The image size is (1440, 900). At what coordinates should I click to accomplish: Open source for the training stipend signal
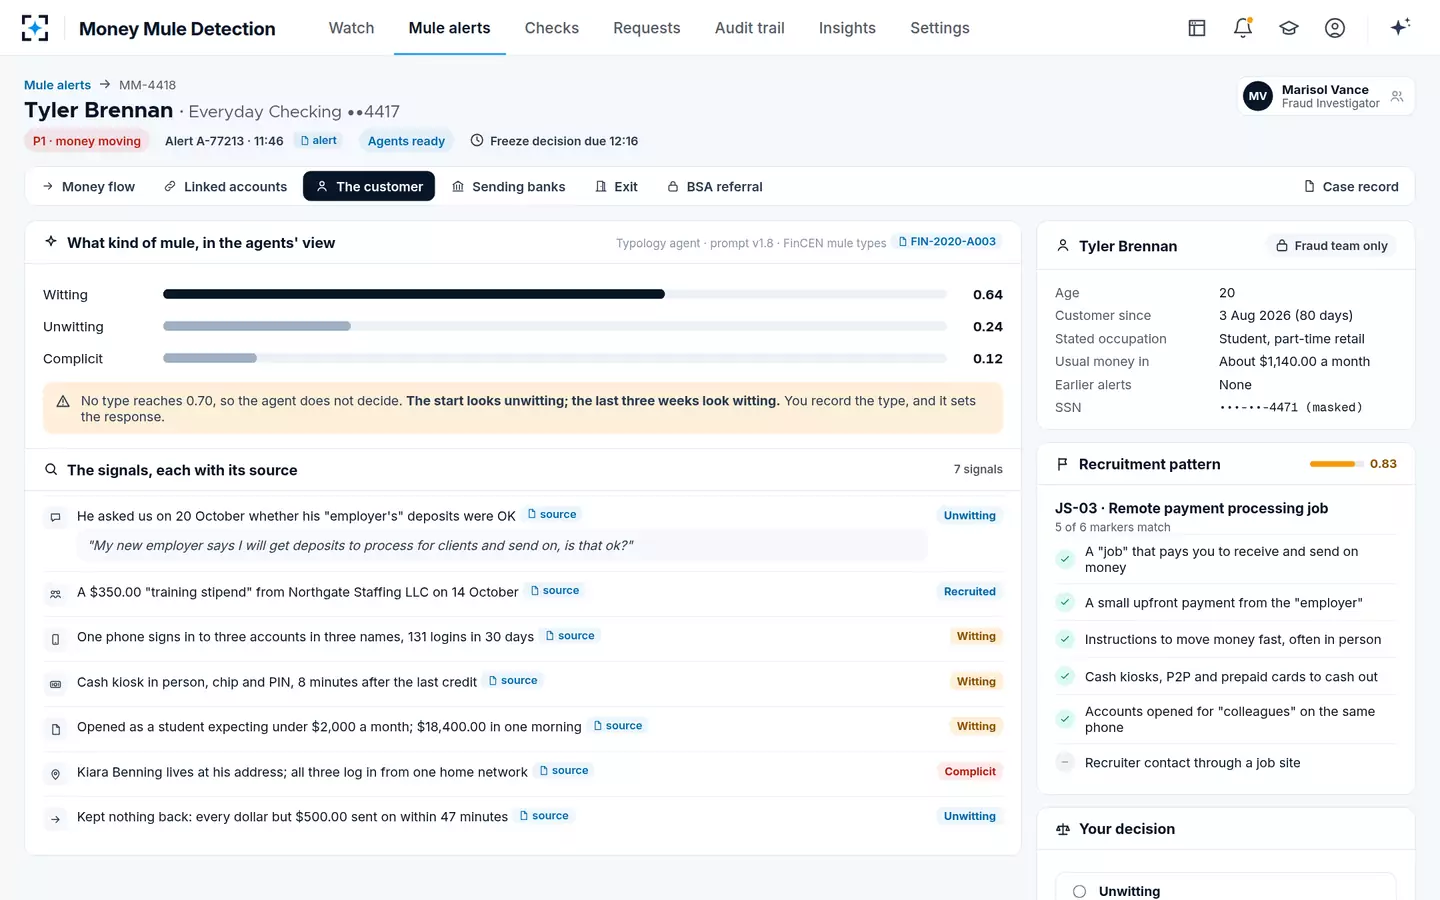555,591
